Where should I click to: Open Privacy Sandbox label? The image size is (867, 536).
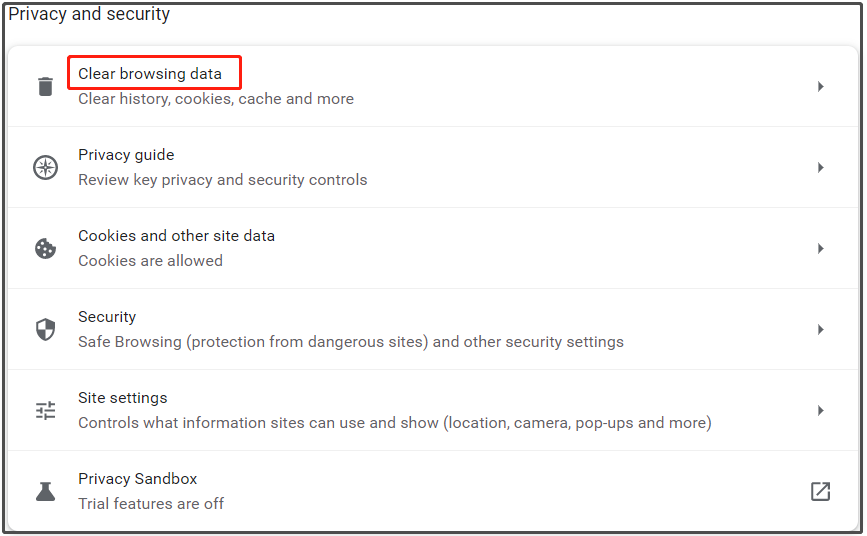click(x=138, y=478)
